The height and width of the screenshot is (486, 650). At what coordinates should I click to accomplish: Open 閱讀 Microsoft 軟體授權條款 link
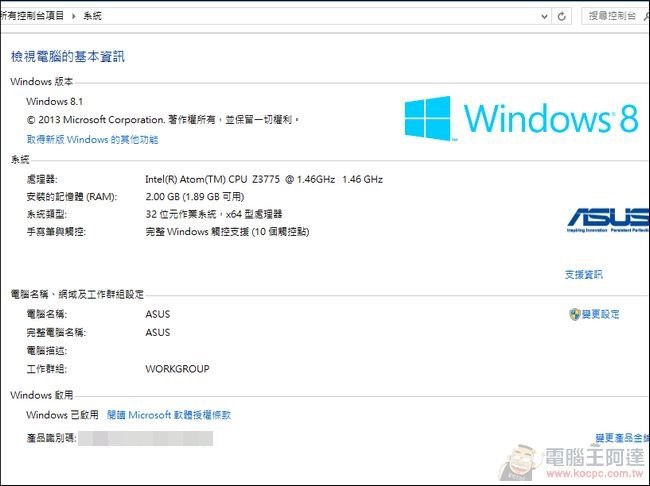[169, 415]
